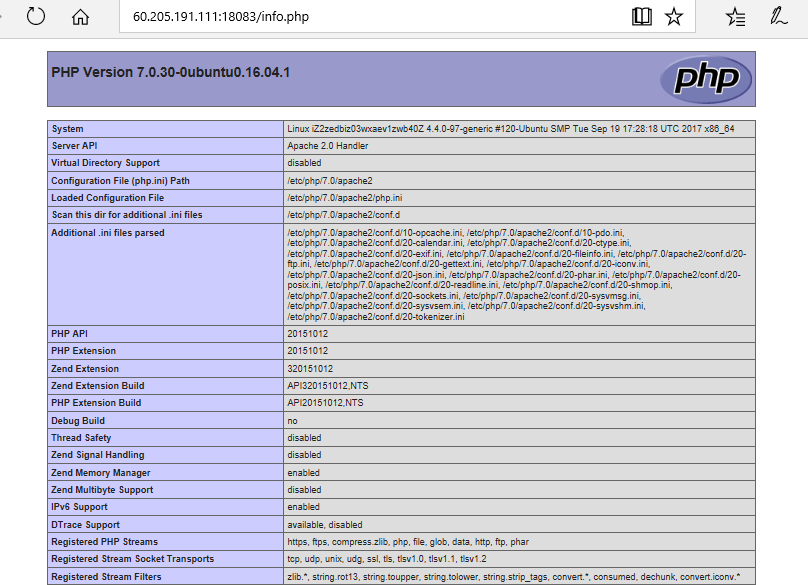Viewport: 808px width, 585px height.
Task: Select the PHP Version 7.0.30 heading
Action: click(x=170, y=72)
